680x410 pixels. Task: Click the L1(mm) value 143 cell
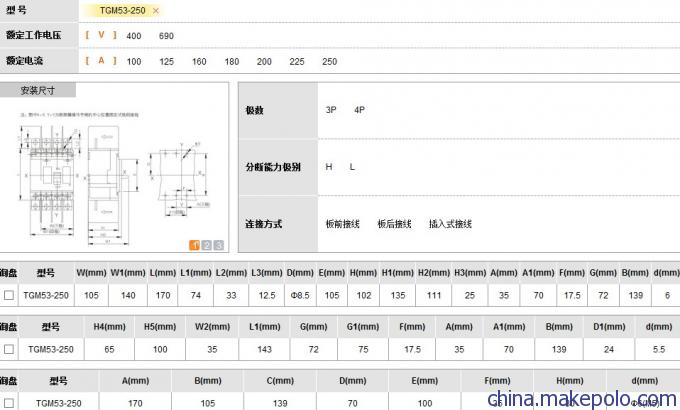coord(265,349)
